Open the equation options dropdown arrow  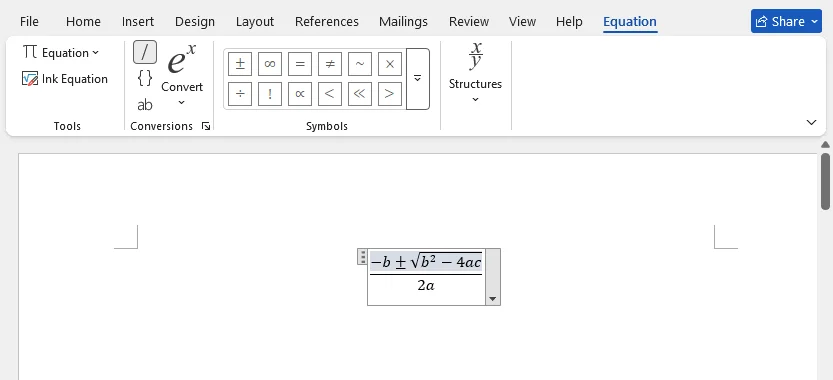pos(492,299)
